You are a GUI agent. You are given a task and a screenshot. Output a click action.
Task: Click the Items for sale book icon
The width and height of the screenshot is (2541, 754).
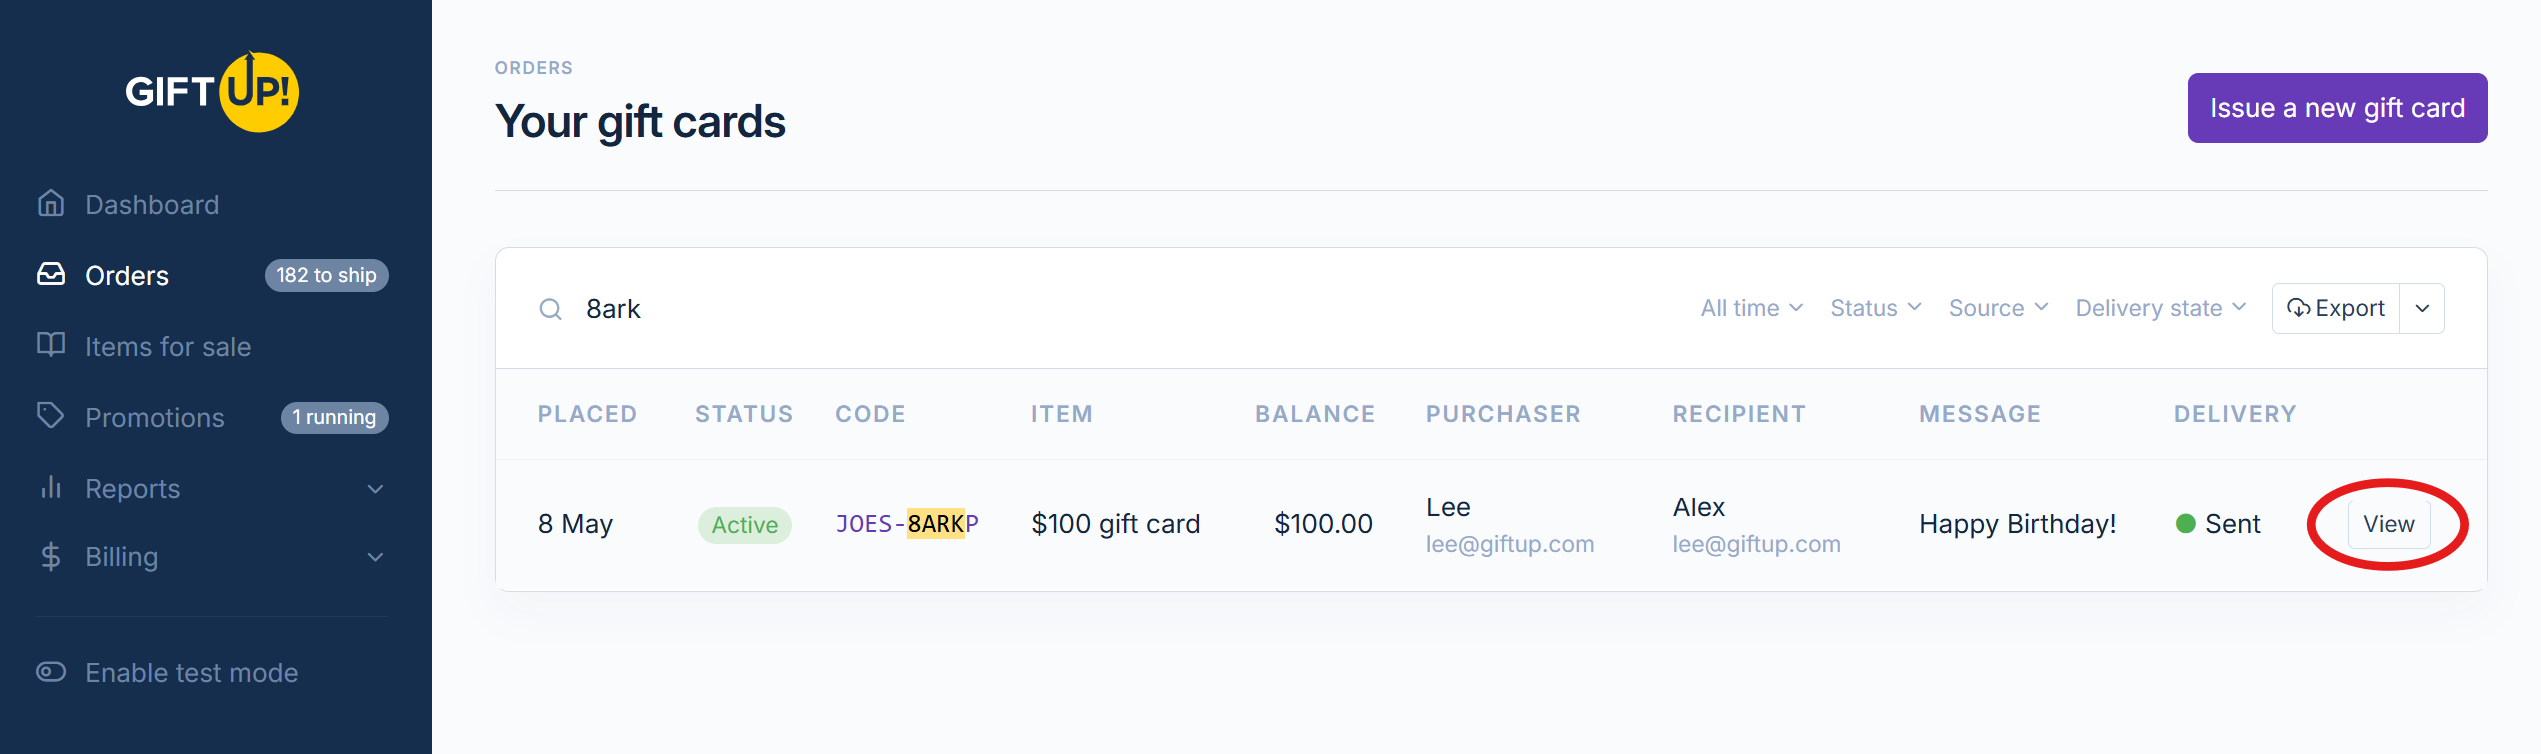51,345
